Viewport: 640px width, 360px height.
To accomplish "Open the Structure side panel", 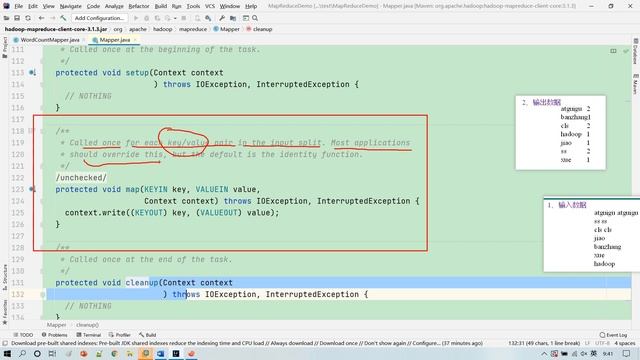I will pos(5,277).
